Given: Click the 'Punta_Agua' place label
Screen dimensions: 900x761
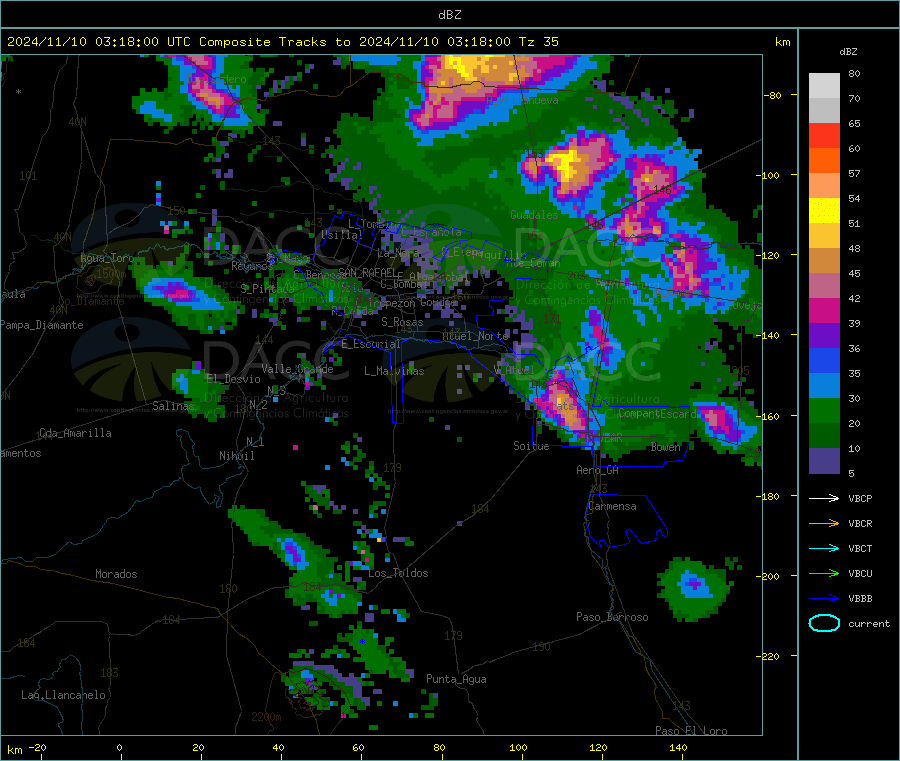Looking at the screenshot, I should click(456, 679).
